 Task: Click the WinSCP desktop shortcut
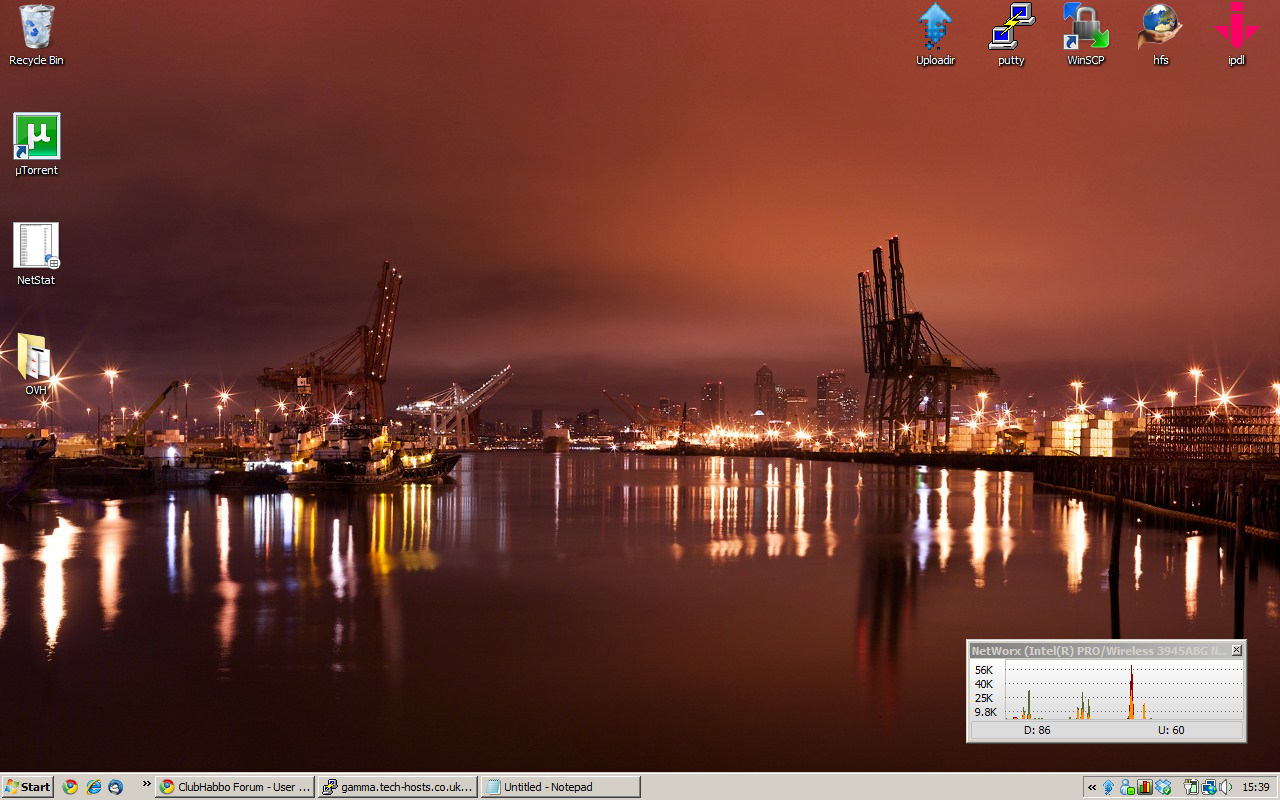(1085, 28)
